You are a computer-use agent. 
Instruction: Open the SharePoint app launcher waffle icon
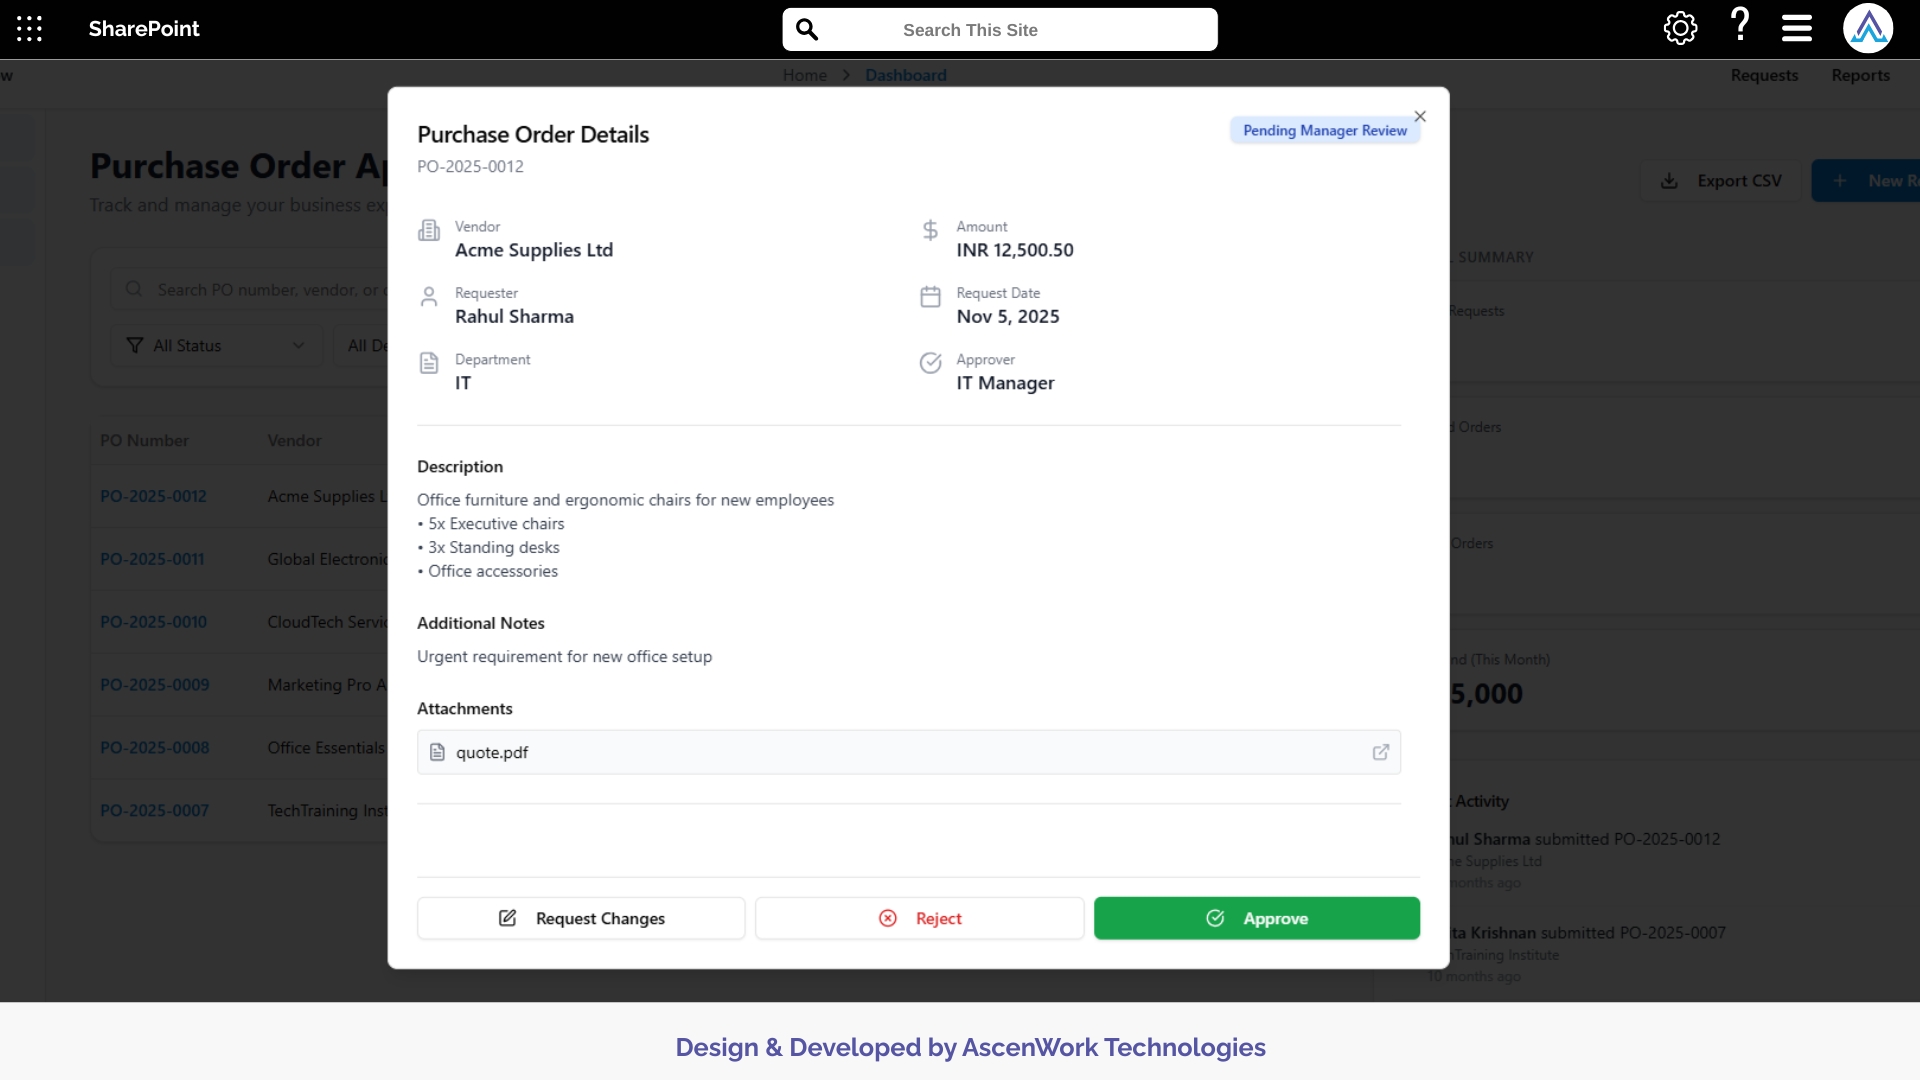(29, 29)
